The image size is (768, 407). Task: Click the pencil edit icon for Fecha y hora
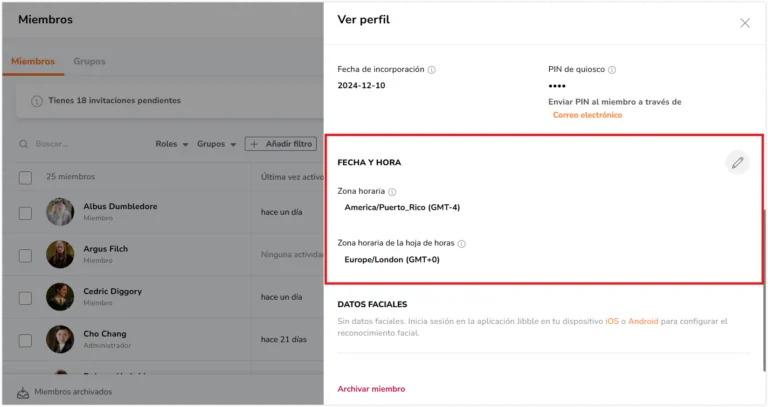(737, 163)
